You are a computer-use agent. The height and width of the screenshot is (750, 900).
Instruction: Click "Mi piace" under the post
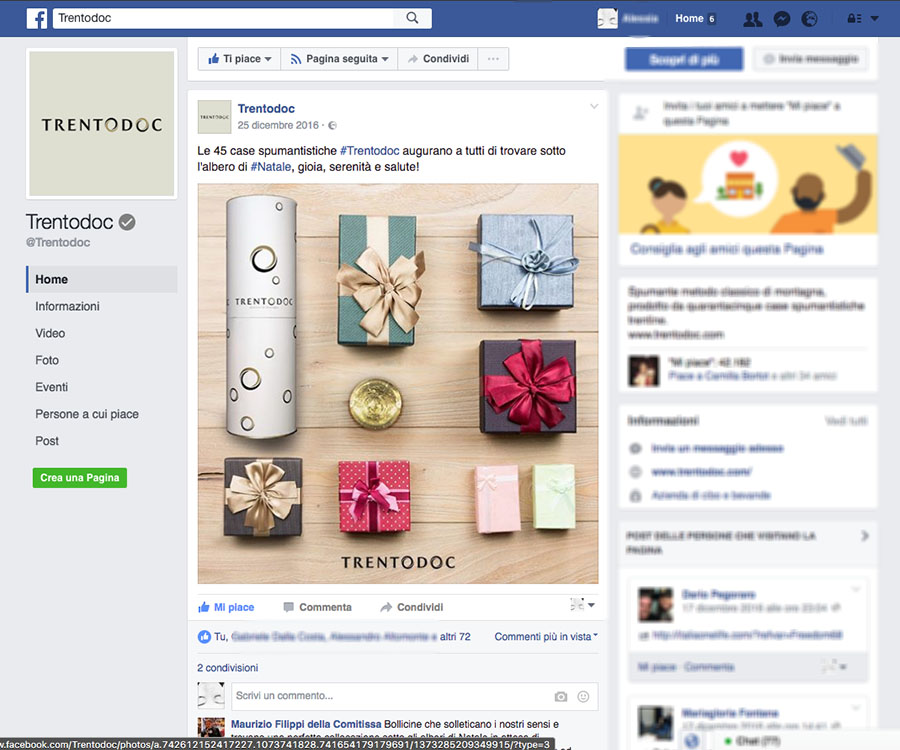tap(226, 607)
